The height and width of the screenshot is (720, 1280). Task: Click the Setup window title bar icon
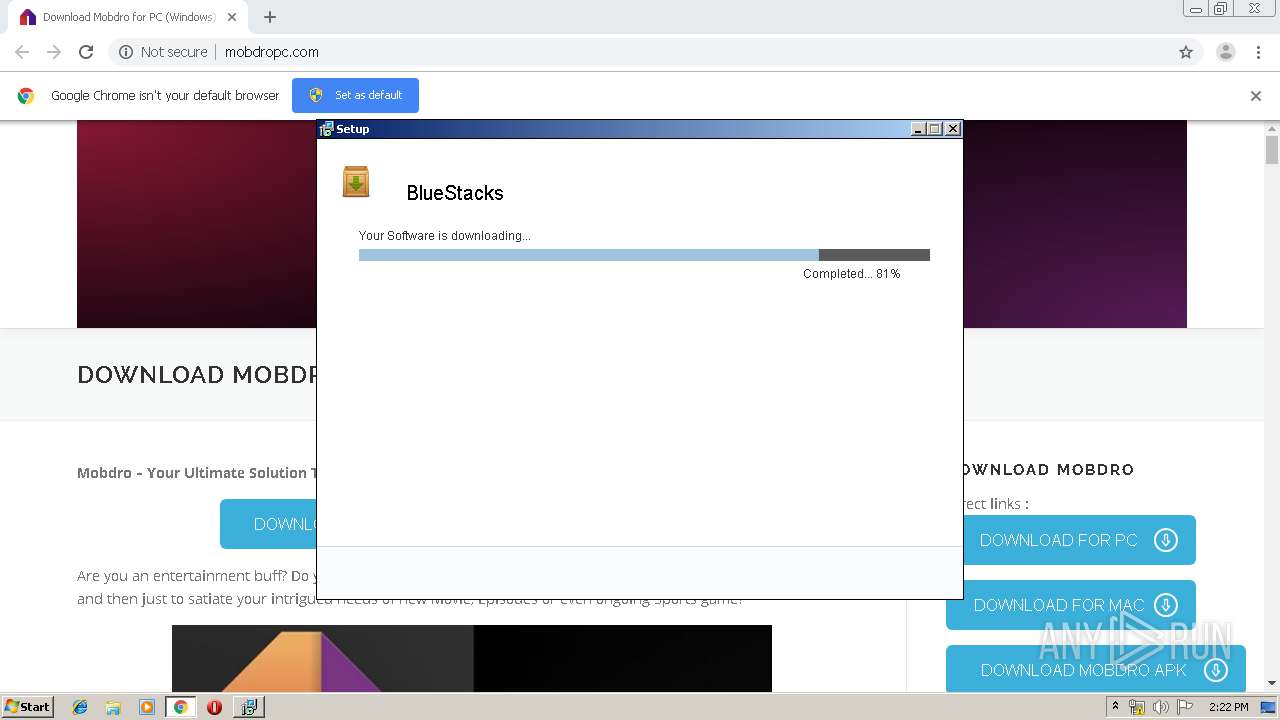click(x=326, y=129)
